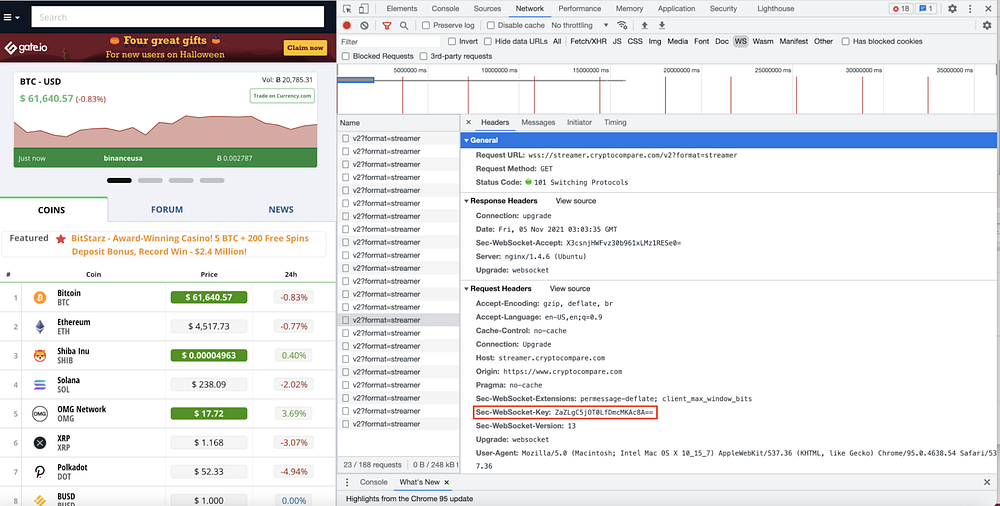This screenshot has width=1000, height=506.
Task: Switch to the Performance tab
Action: coord(580,9)
